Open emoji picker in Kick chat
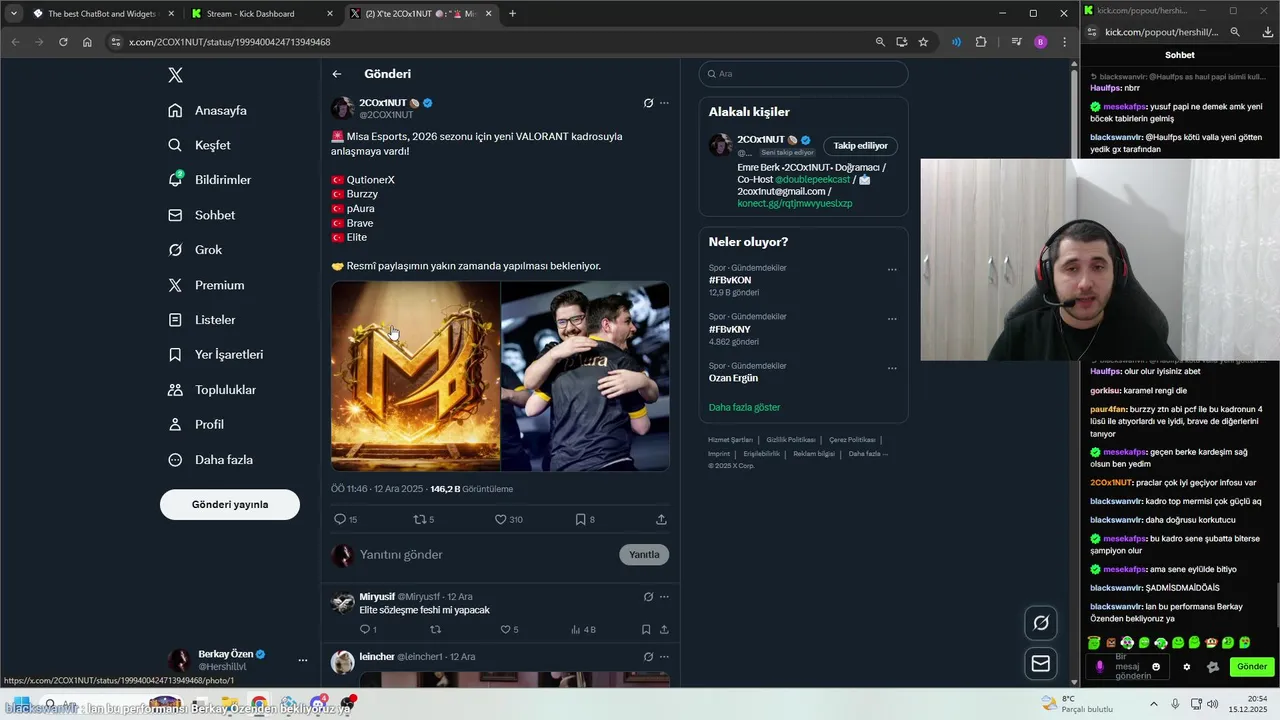 [x=1156, y=667]
